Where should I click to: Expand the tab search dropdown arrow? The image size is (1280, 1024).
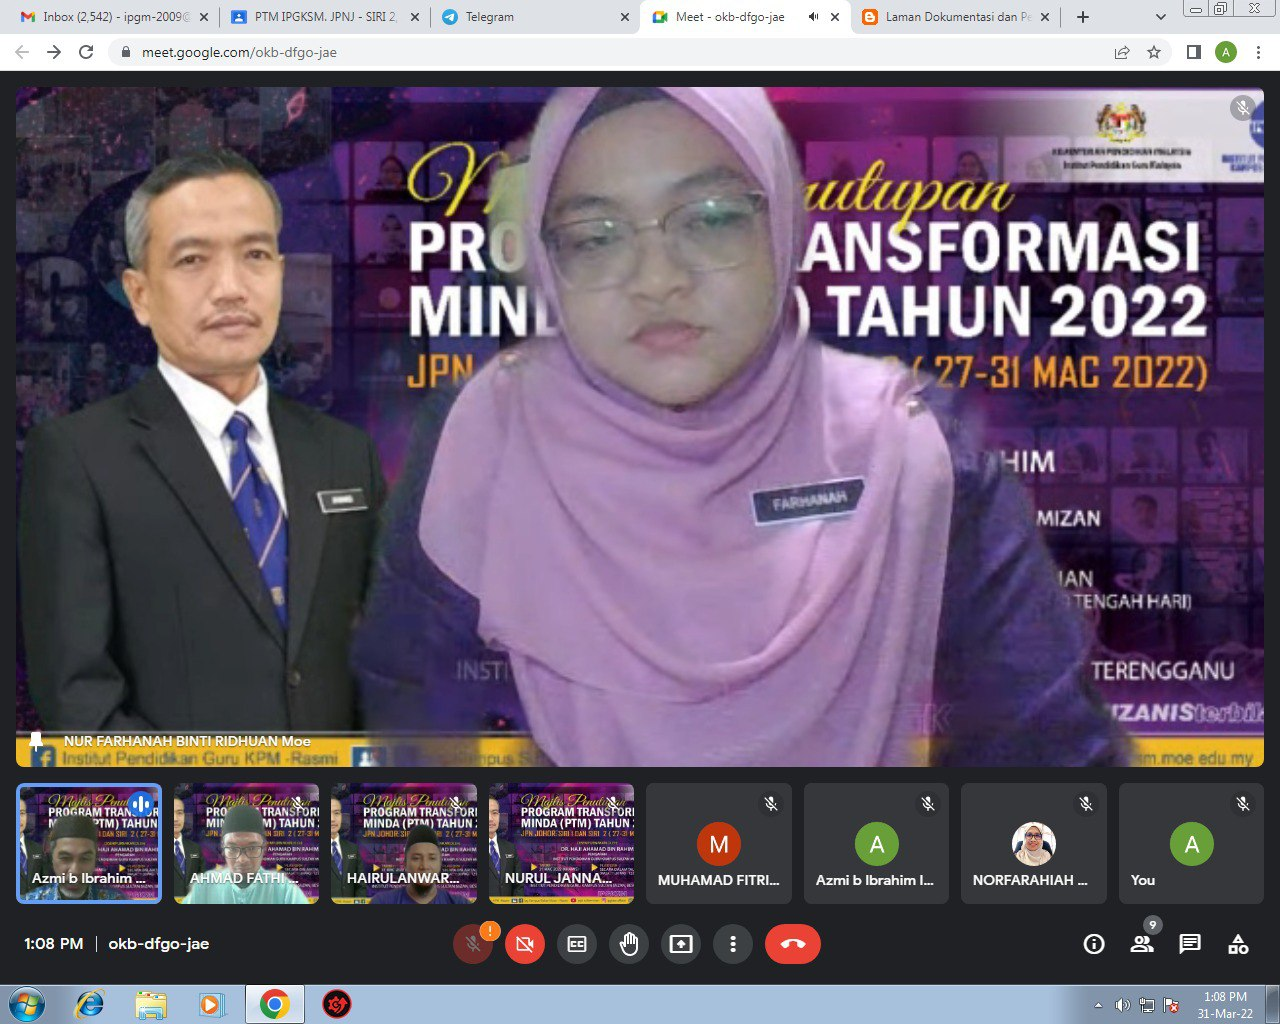(1160, 17)
